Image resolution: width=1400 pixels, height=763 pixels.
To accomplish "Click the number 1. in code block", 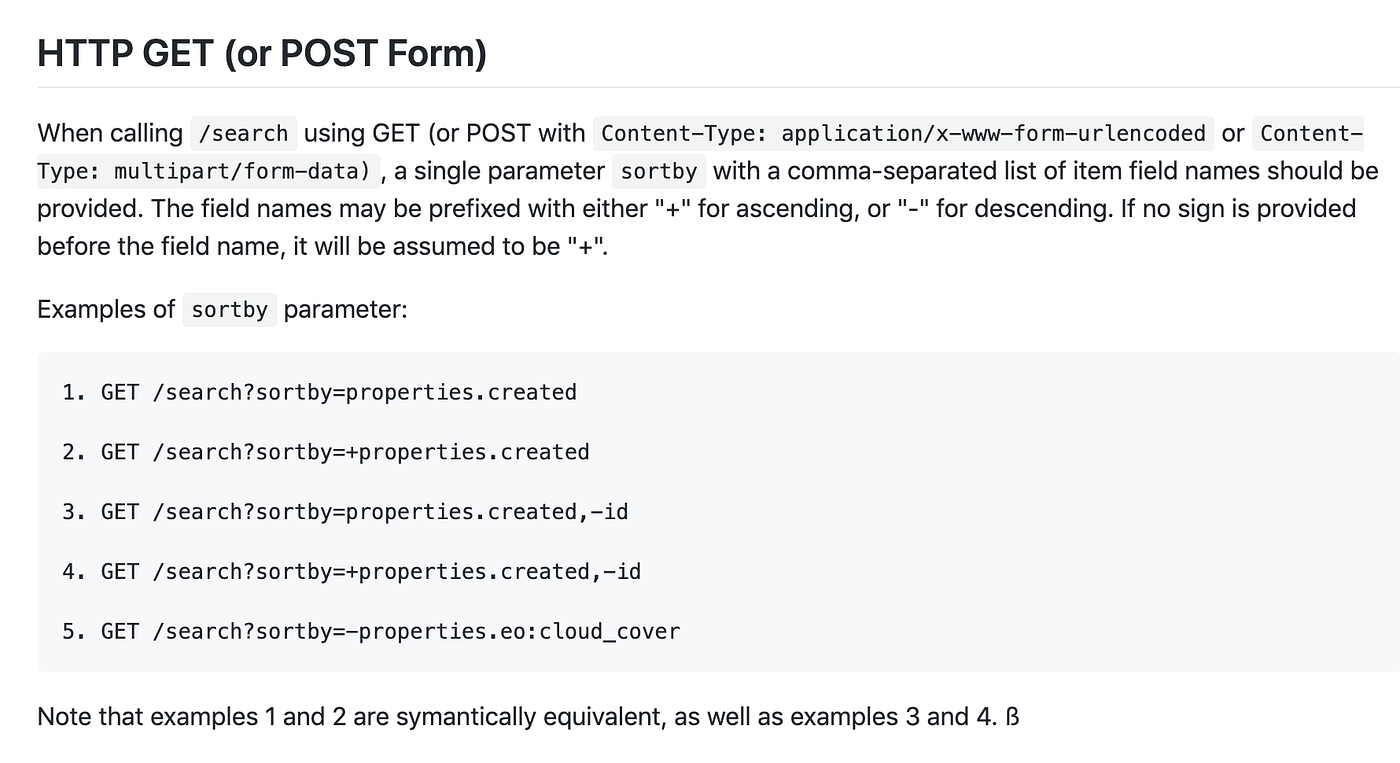I will point(75,392).
